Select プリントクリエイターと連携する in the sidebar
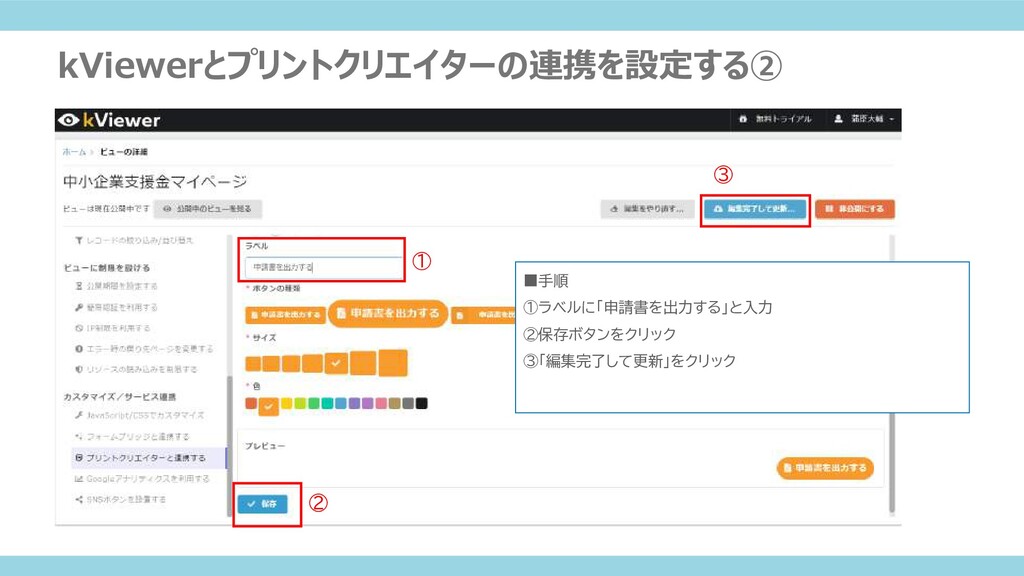 (x=148, y=458)
